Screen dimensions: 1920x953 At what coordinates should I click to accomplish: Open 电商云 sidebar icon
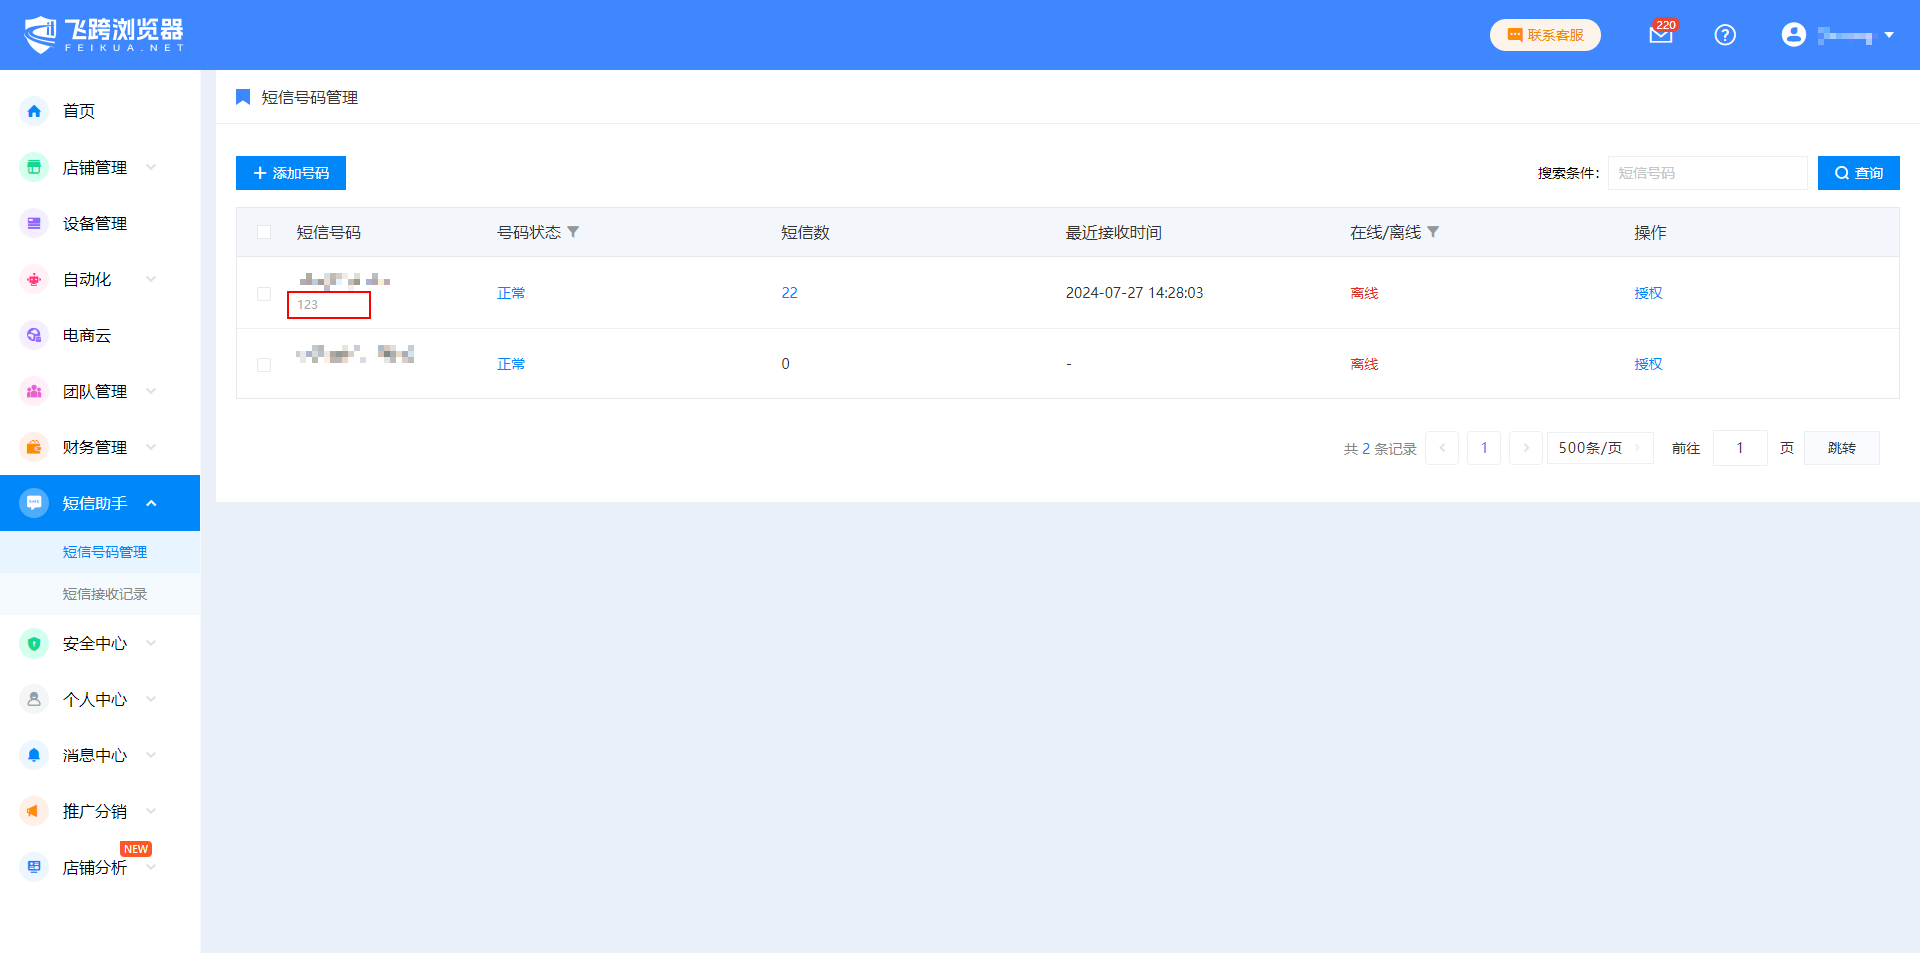[x=34, y=335]
